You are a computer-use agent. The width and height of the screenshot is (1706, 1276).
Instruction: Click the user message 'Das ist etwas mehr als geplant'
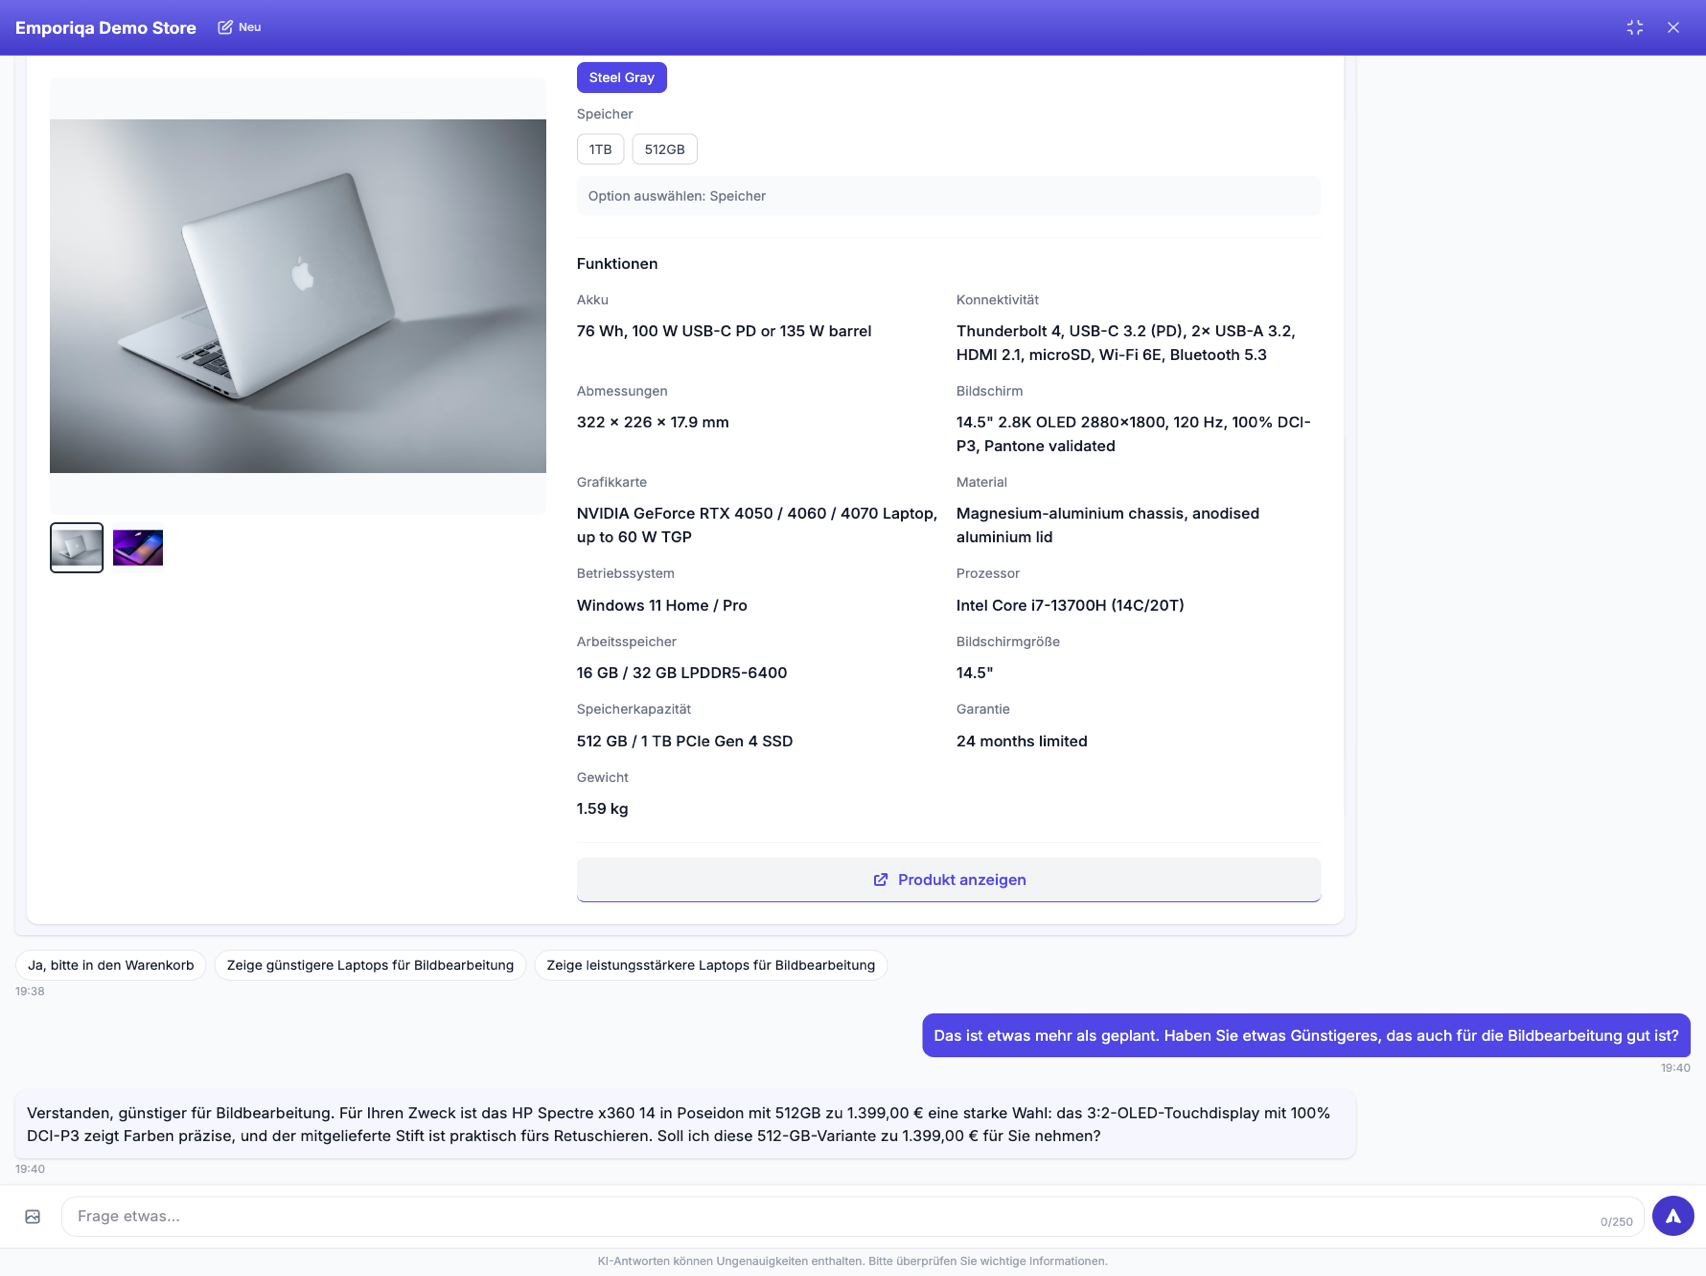[x=1306, y=1036]
